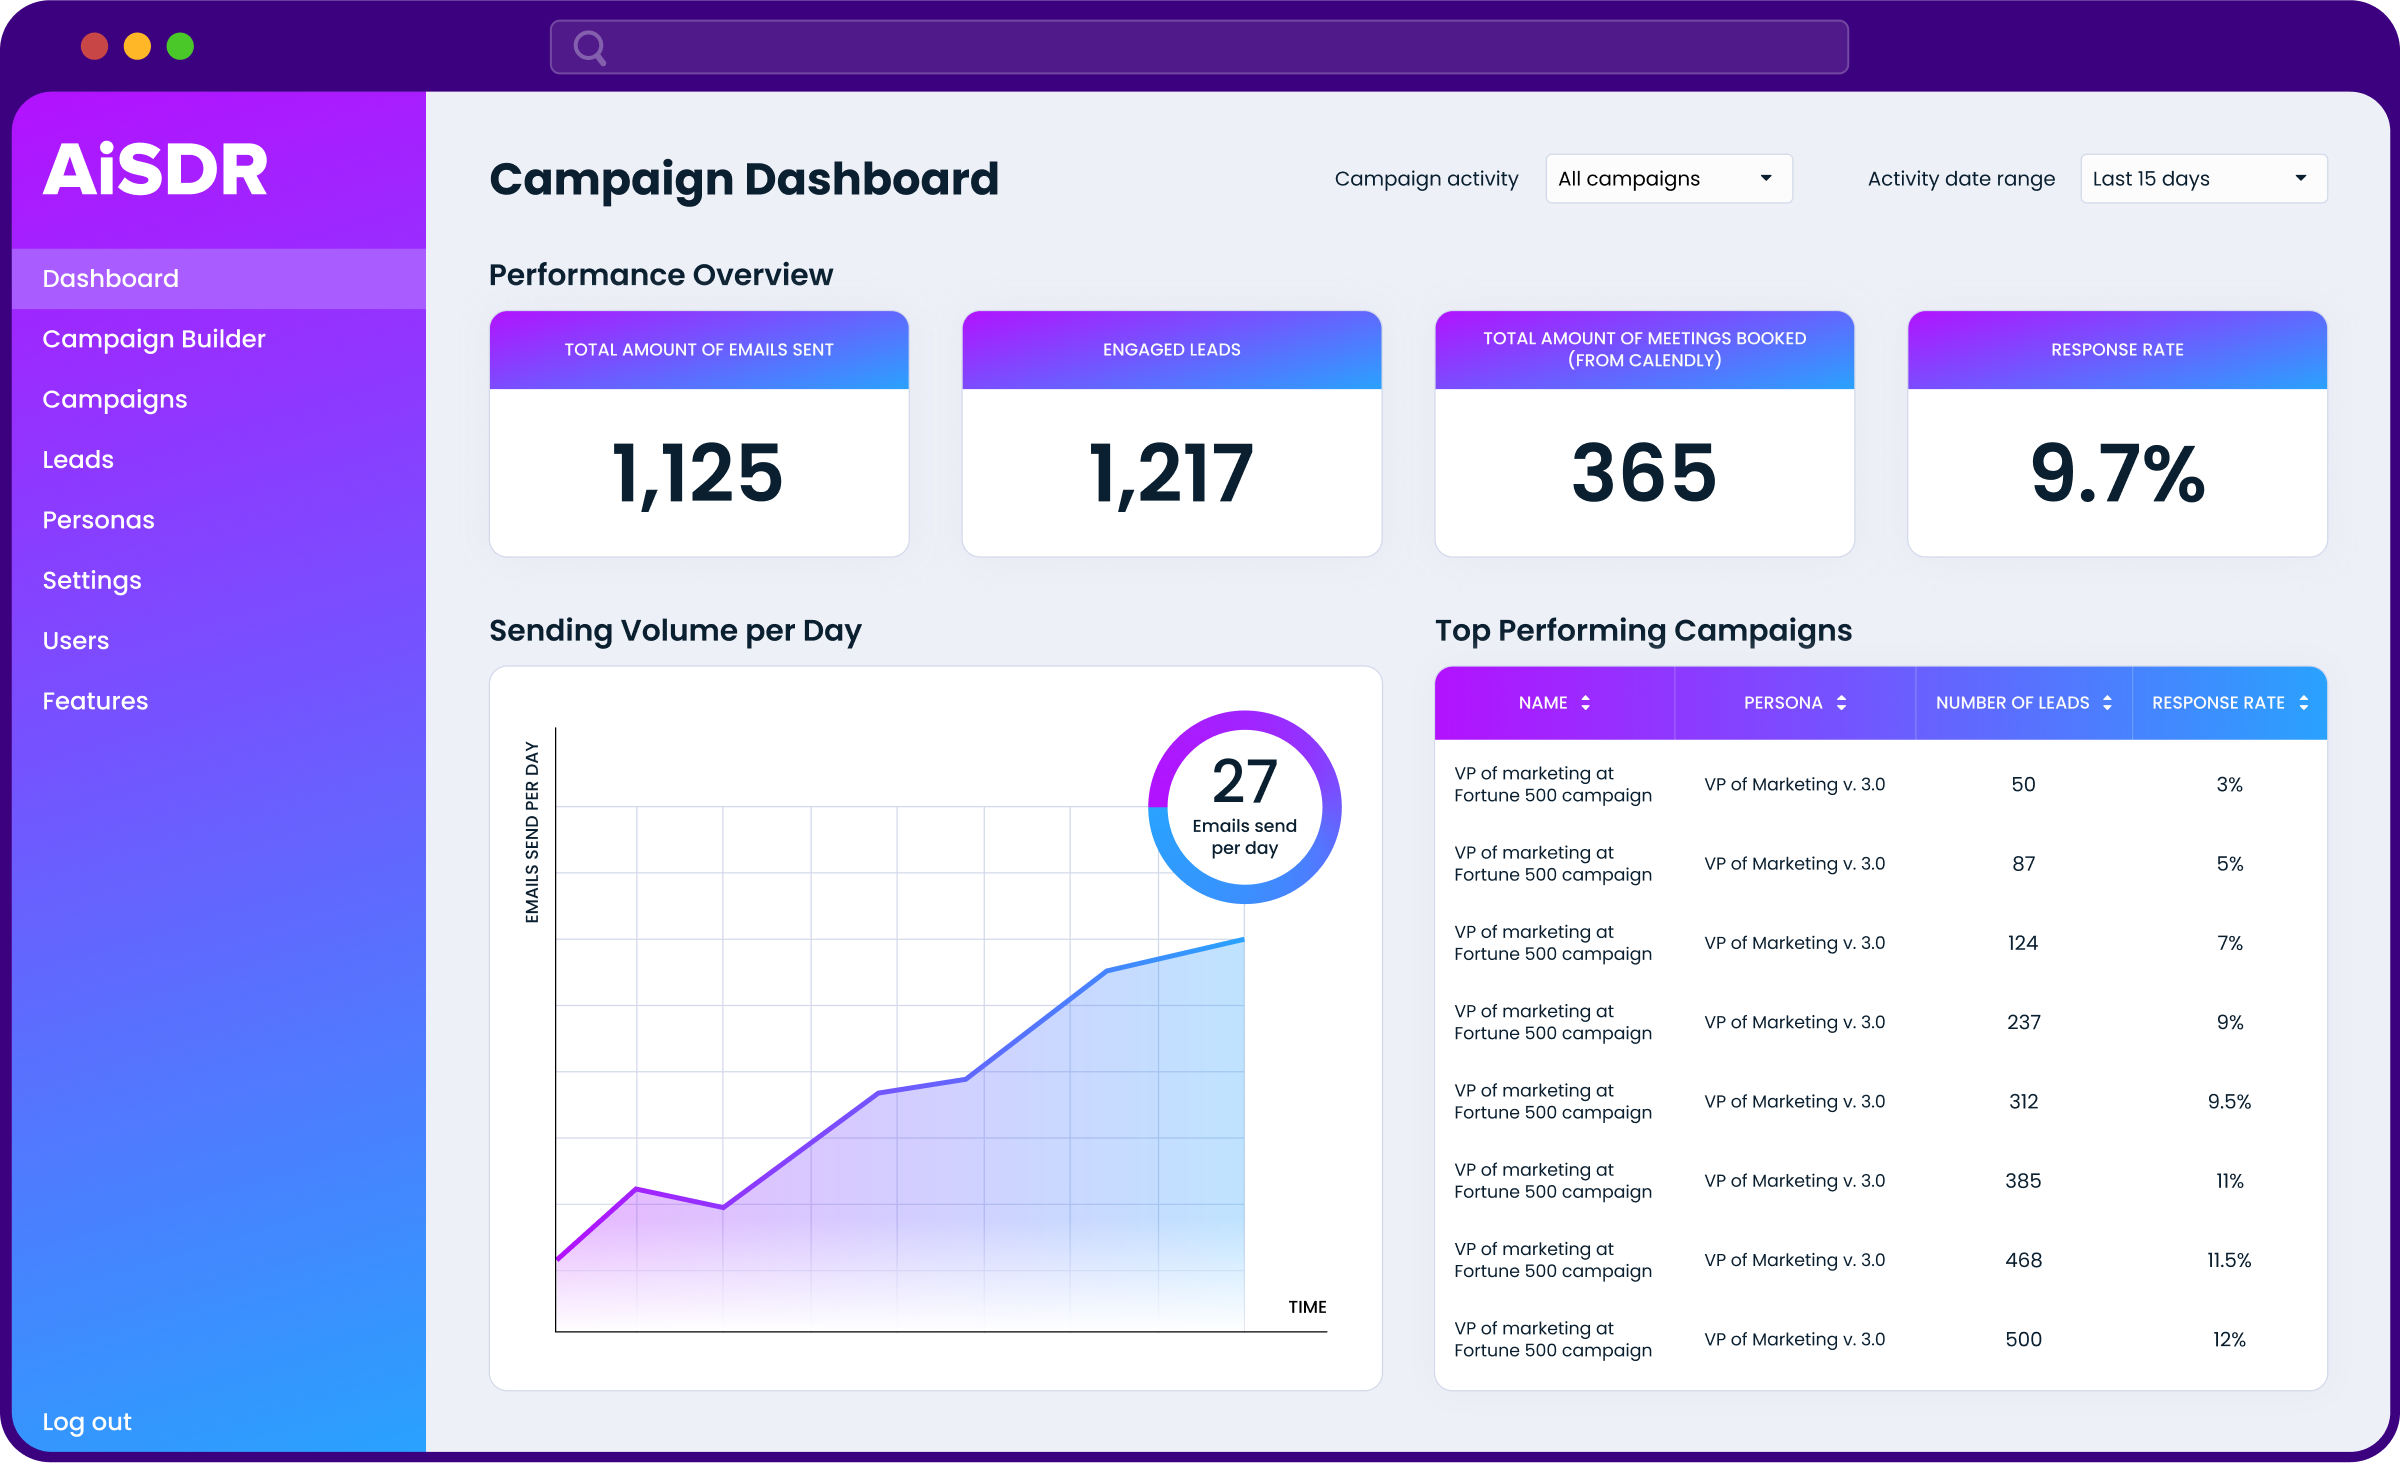Open the All campaigns dropdown
Viewport: 2400px width, 1463px height.
(x=1668, y=179)
